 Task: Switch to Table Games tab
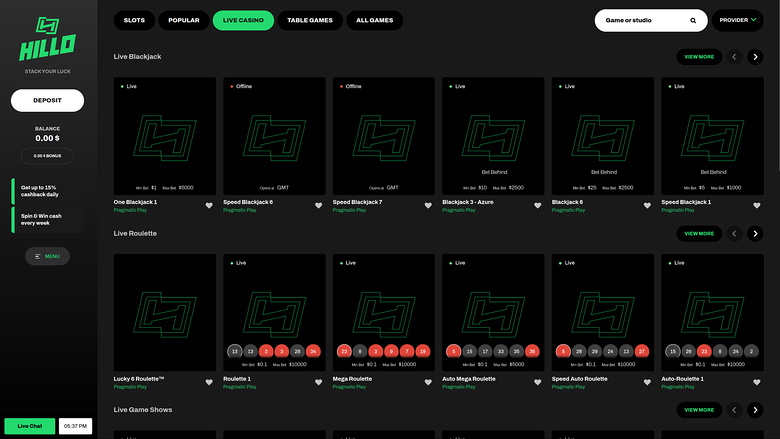click(x=309, y=20)
